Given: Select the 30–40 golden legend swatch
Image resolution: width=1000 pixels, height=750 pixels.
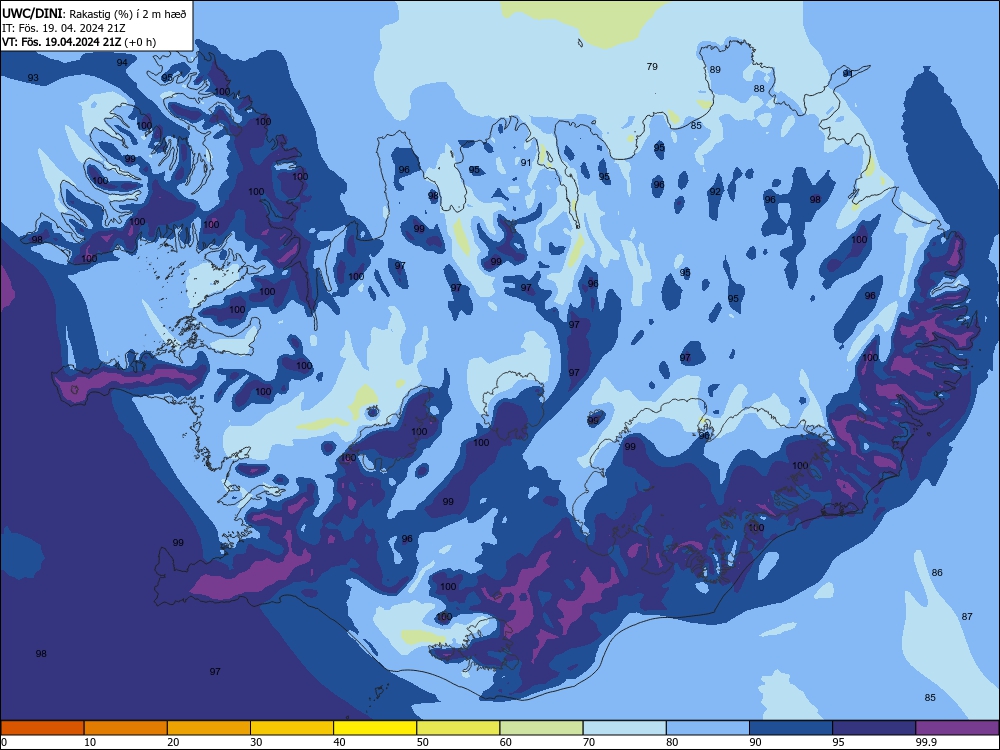Looking at the screenshot, I should (x=292, y=728).
